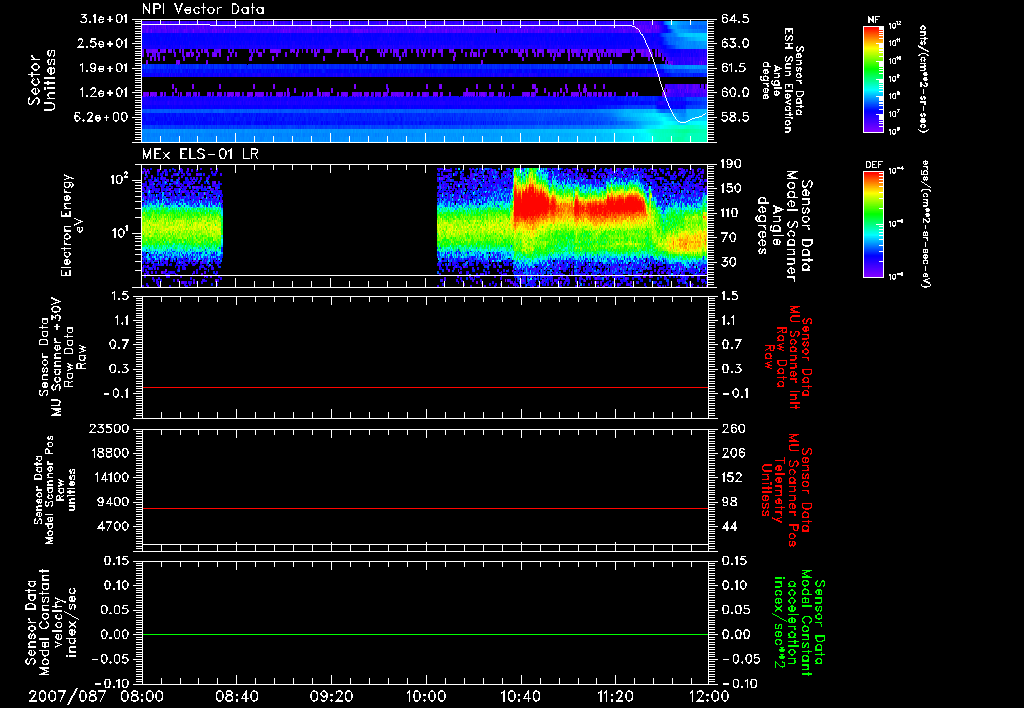Image resolution: width=1024 pixels, height=708 pixels.
Task: Click the 63.0 sun elevation tick
Action: coord(735,44)
